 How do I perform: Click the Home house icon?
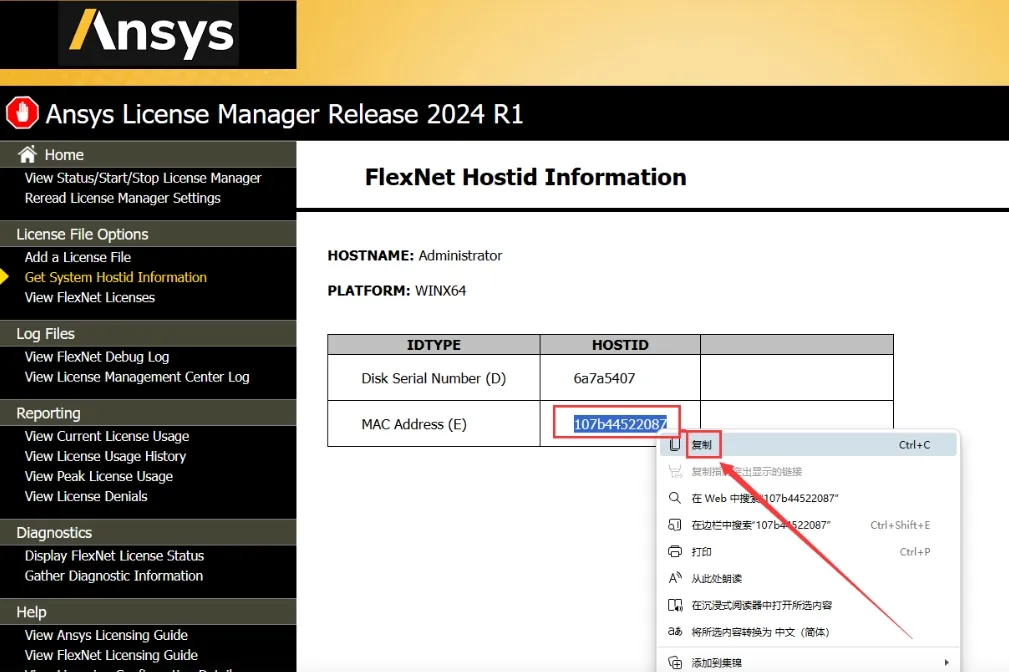[x=27, y=154]
